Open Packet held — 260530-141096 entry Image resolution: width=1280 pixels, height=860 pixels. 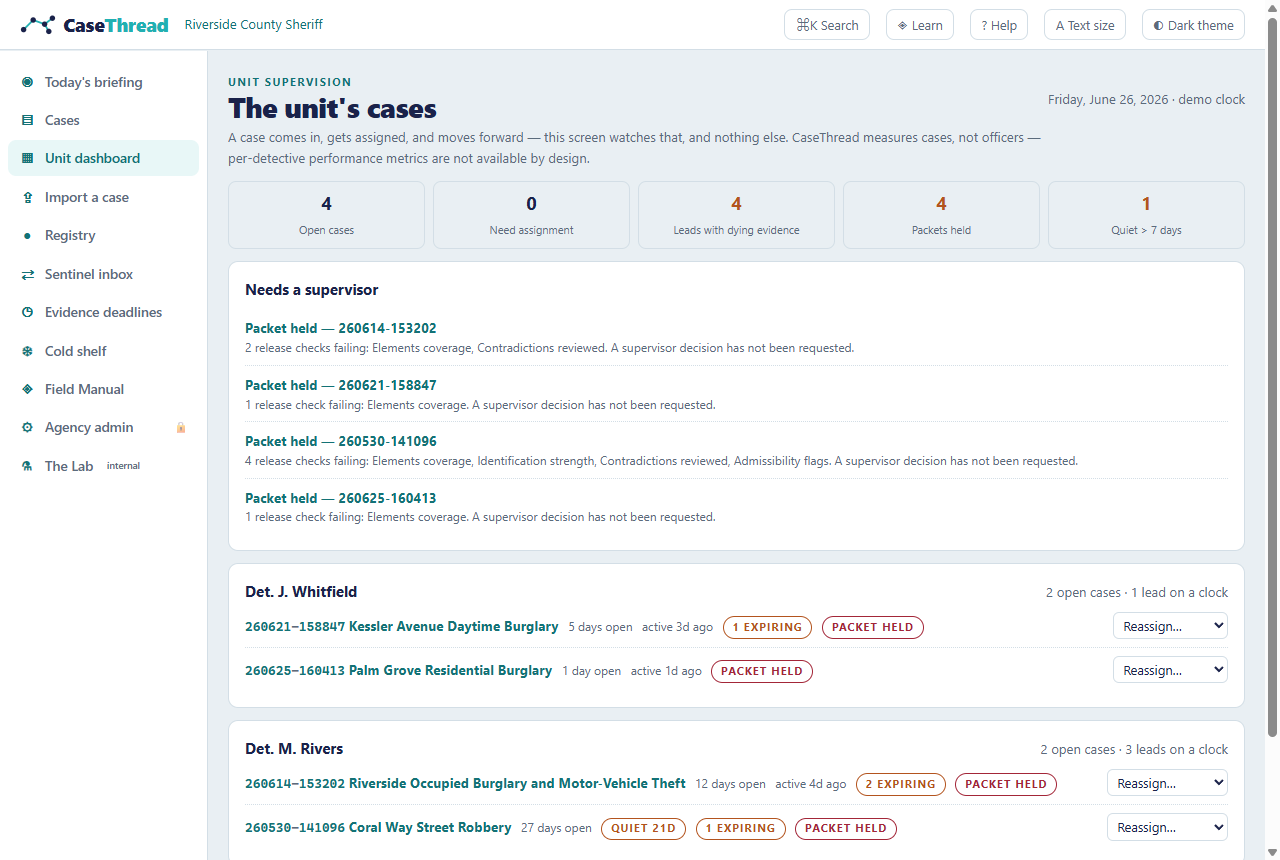pyautogui.click(x=341, y=441)
